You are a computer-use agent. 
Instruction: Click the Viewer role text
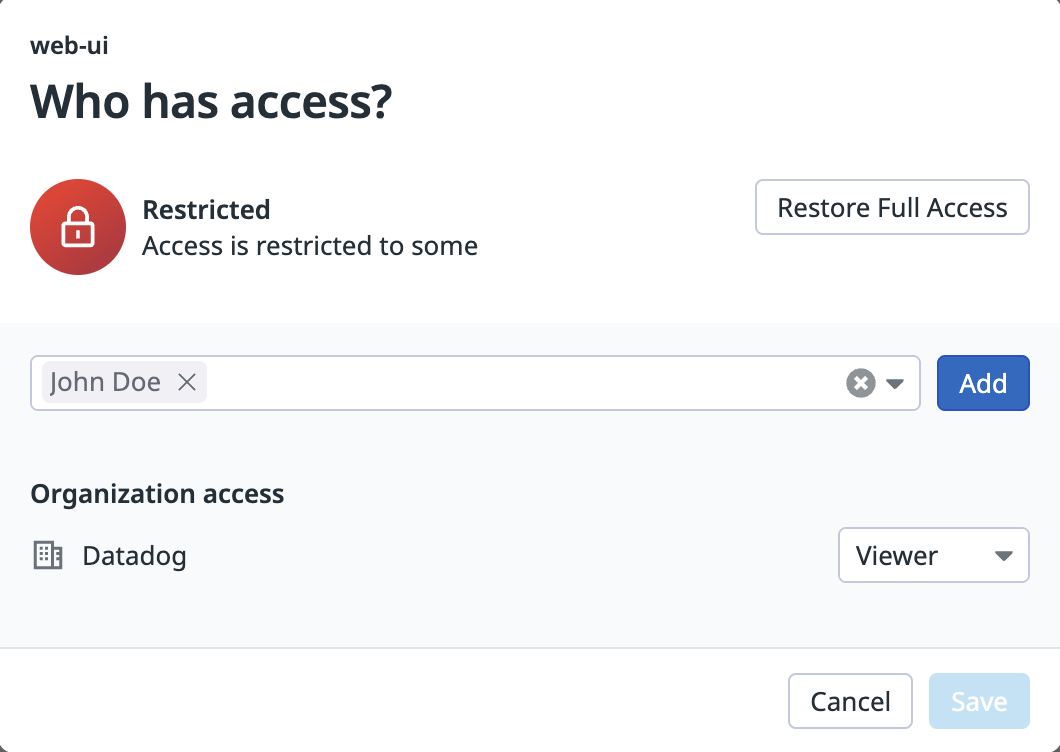pos(897,556)
